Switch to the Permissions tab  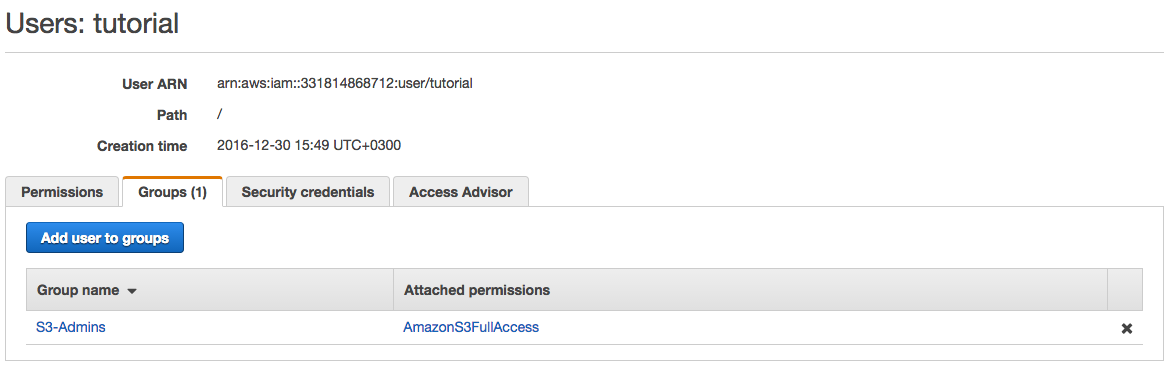(x=62, y=192)
